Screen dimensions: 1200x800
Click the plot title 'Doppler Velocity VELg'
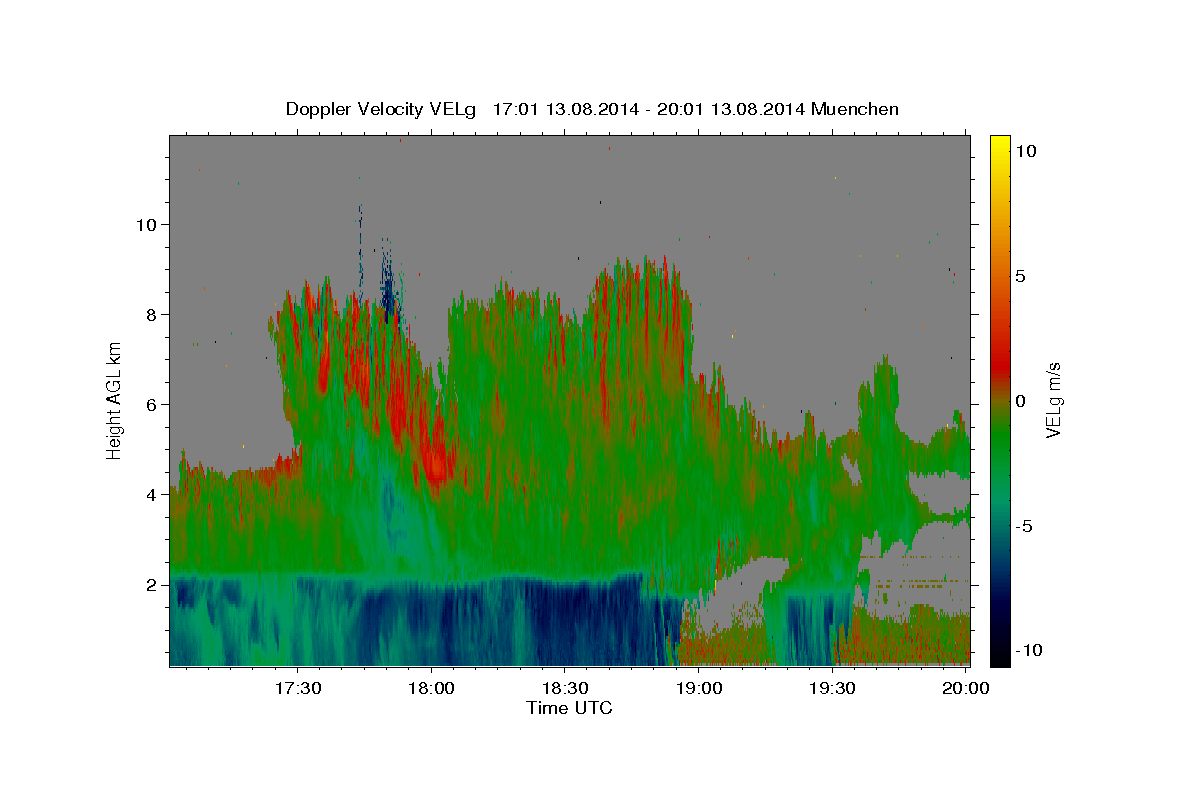382,109
